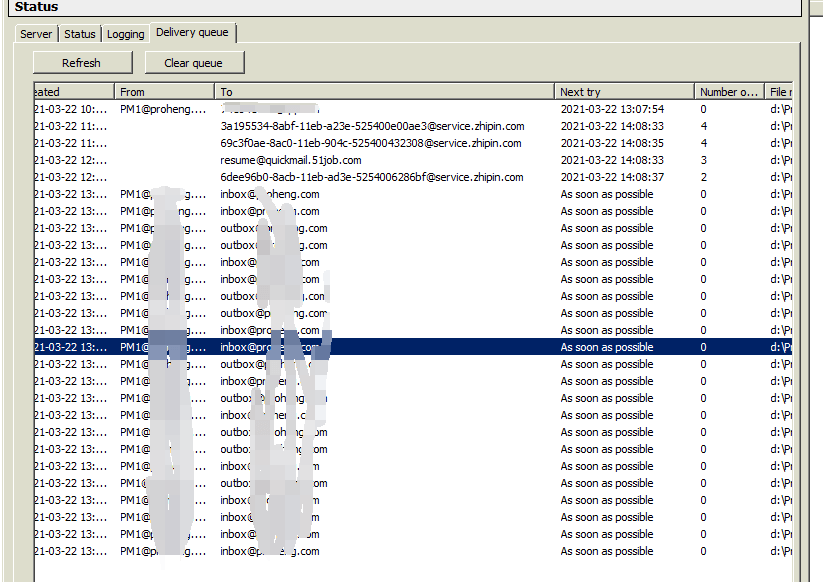The height and width of the screenshot is (582, 823).
Task: Select the last message in the queue list
Action: pos(400,551)
